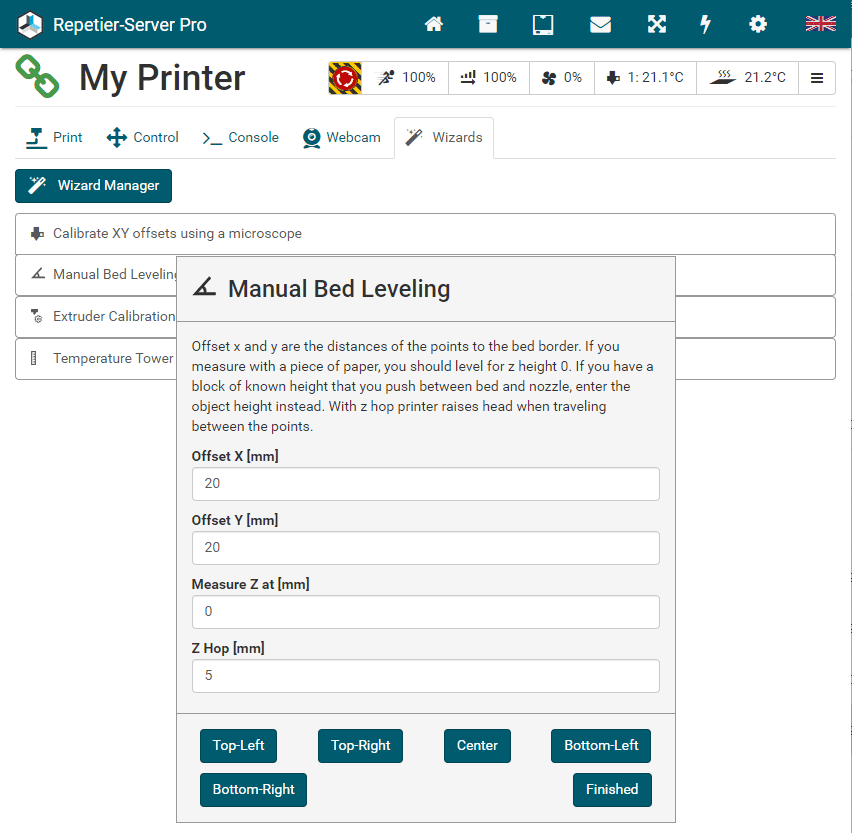The width and height of the screenshot is (852, 833).
Task: Click the tablet icon in navbar
Action: point(543,24)
